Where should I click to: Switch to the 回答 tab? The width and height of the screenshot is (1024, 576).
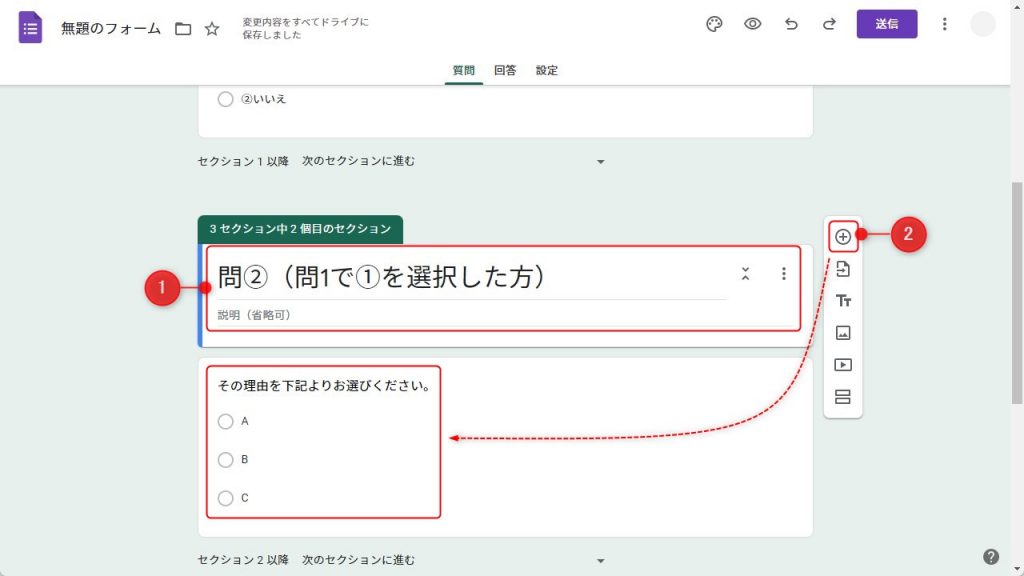[x=505, y=71]
